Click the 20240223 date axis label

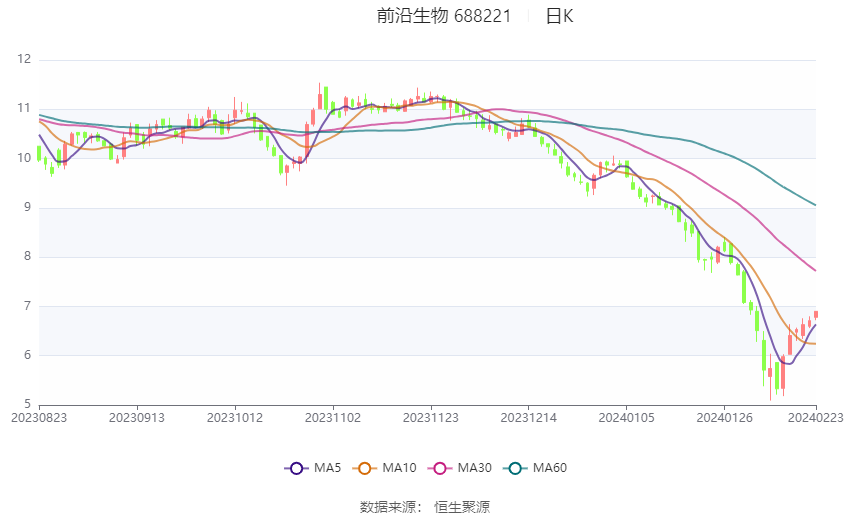pyautogui.click(x=816, y=418)
